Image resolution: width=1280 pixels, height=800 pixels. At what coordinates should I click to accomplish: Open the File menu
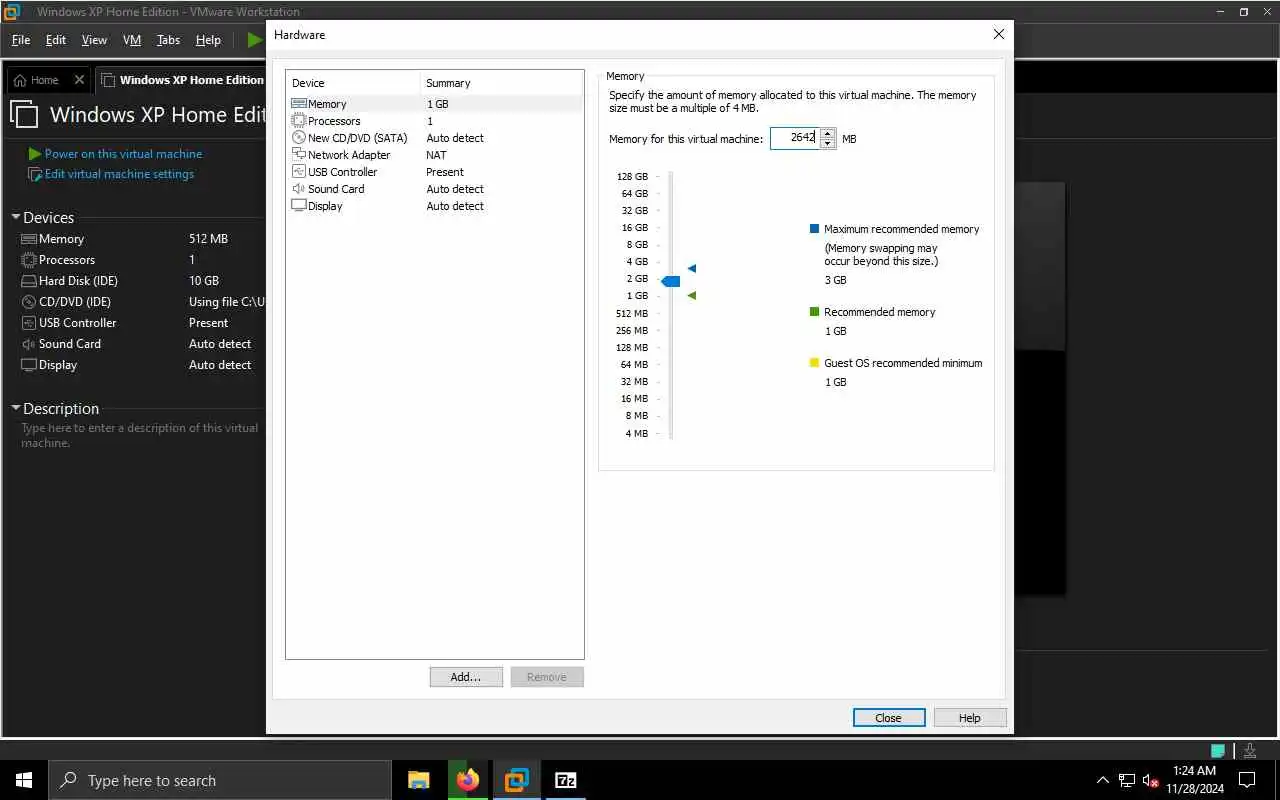(21, 40)
